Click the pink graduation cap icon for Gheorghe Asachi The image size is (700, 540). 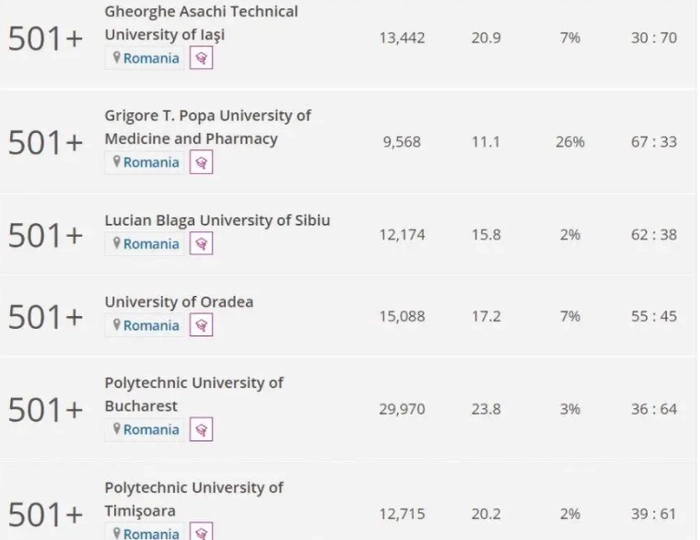point(201,58)
